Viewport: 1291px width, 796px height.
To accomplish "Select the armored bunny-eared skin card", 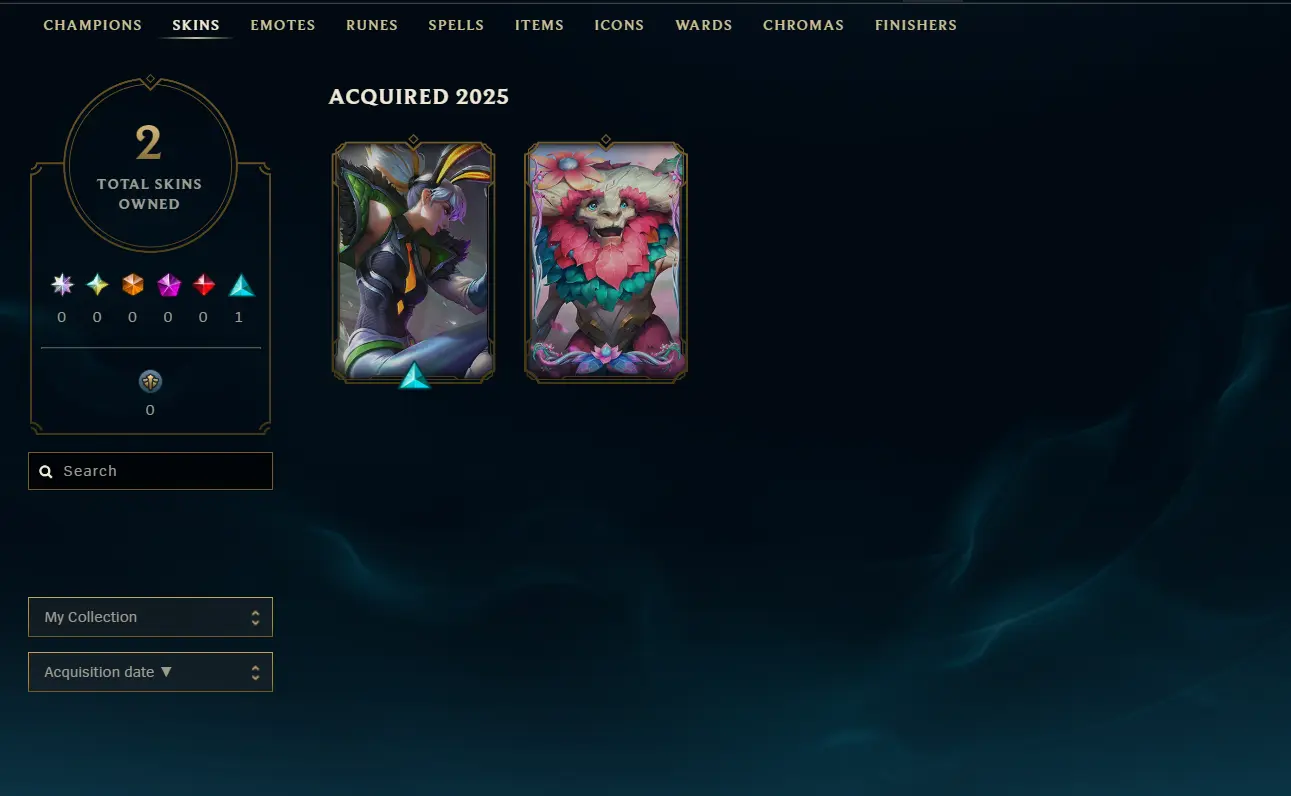I will [413, 260].
